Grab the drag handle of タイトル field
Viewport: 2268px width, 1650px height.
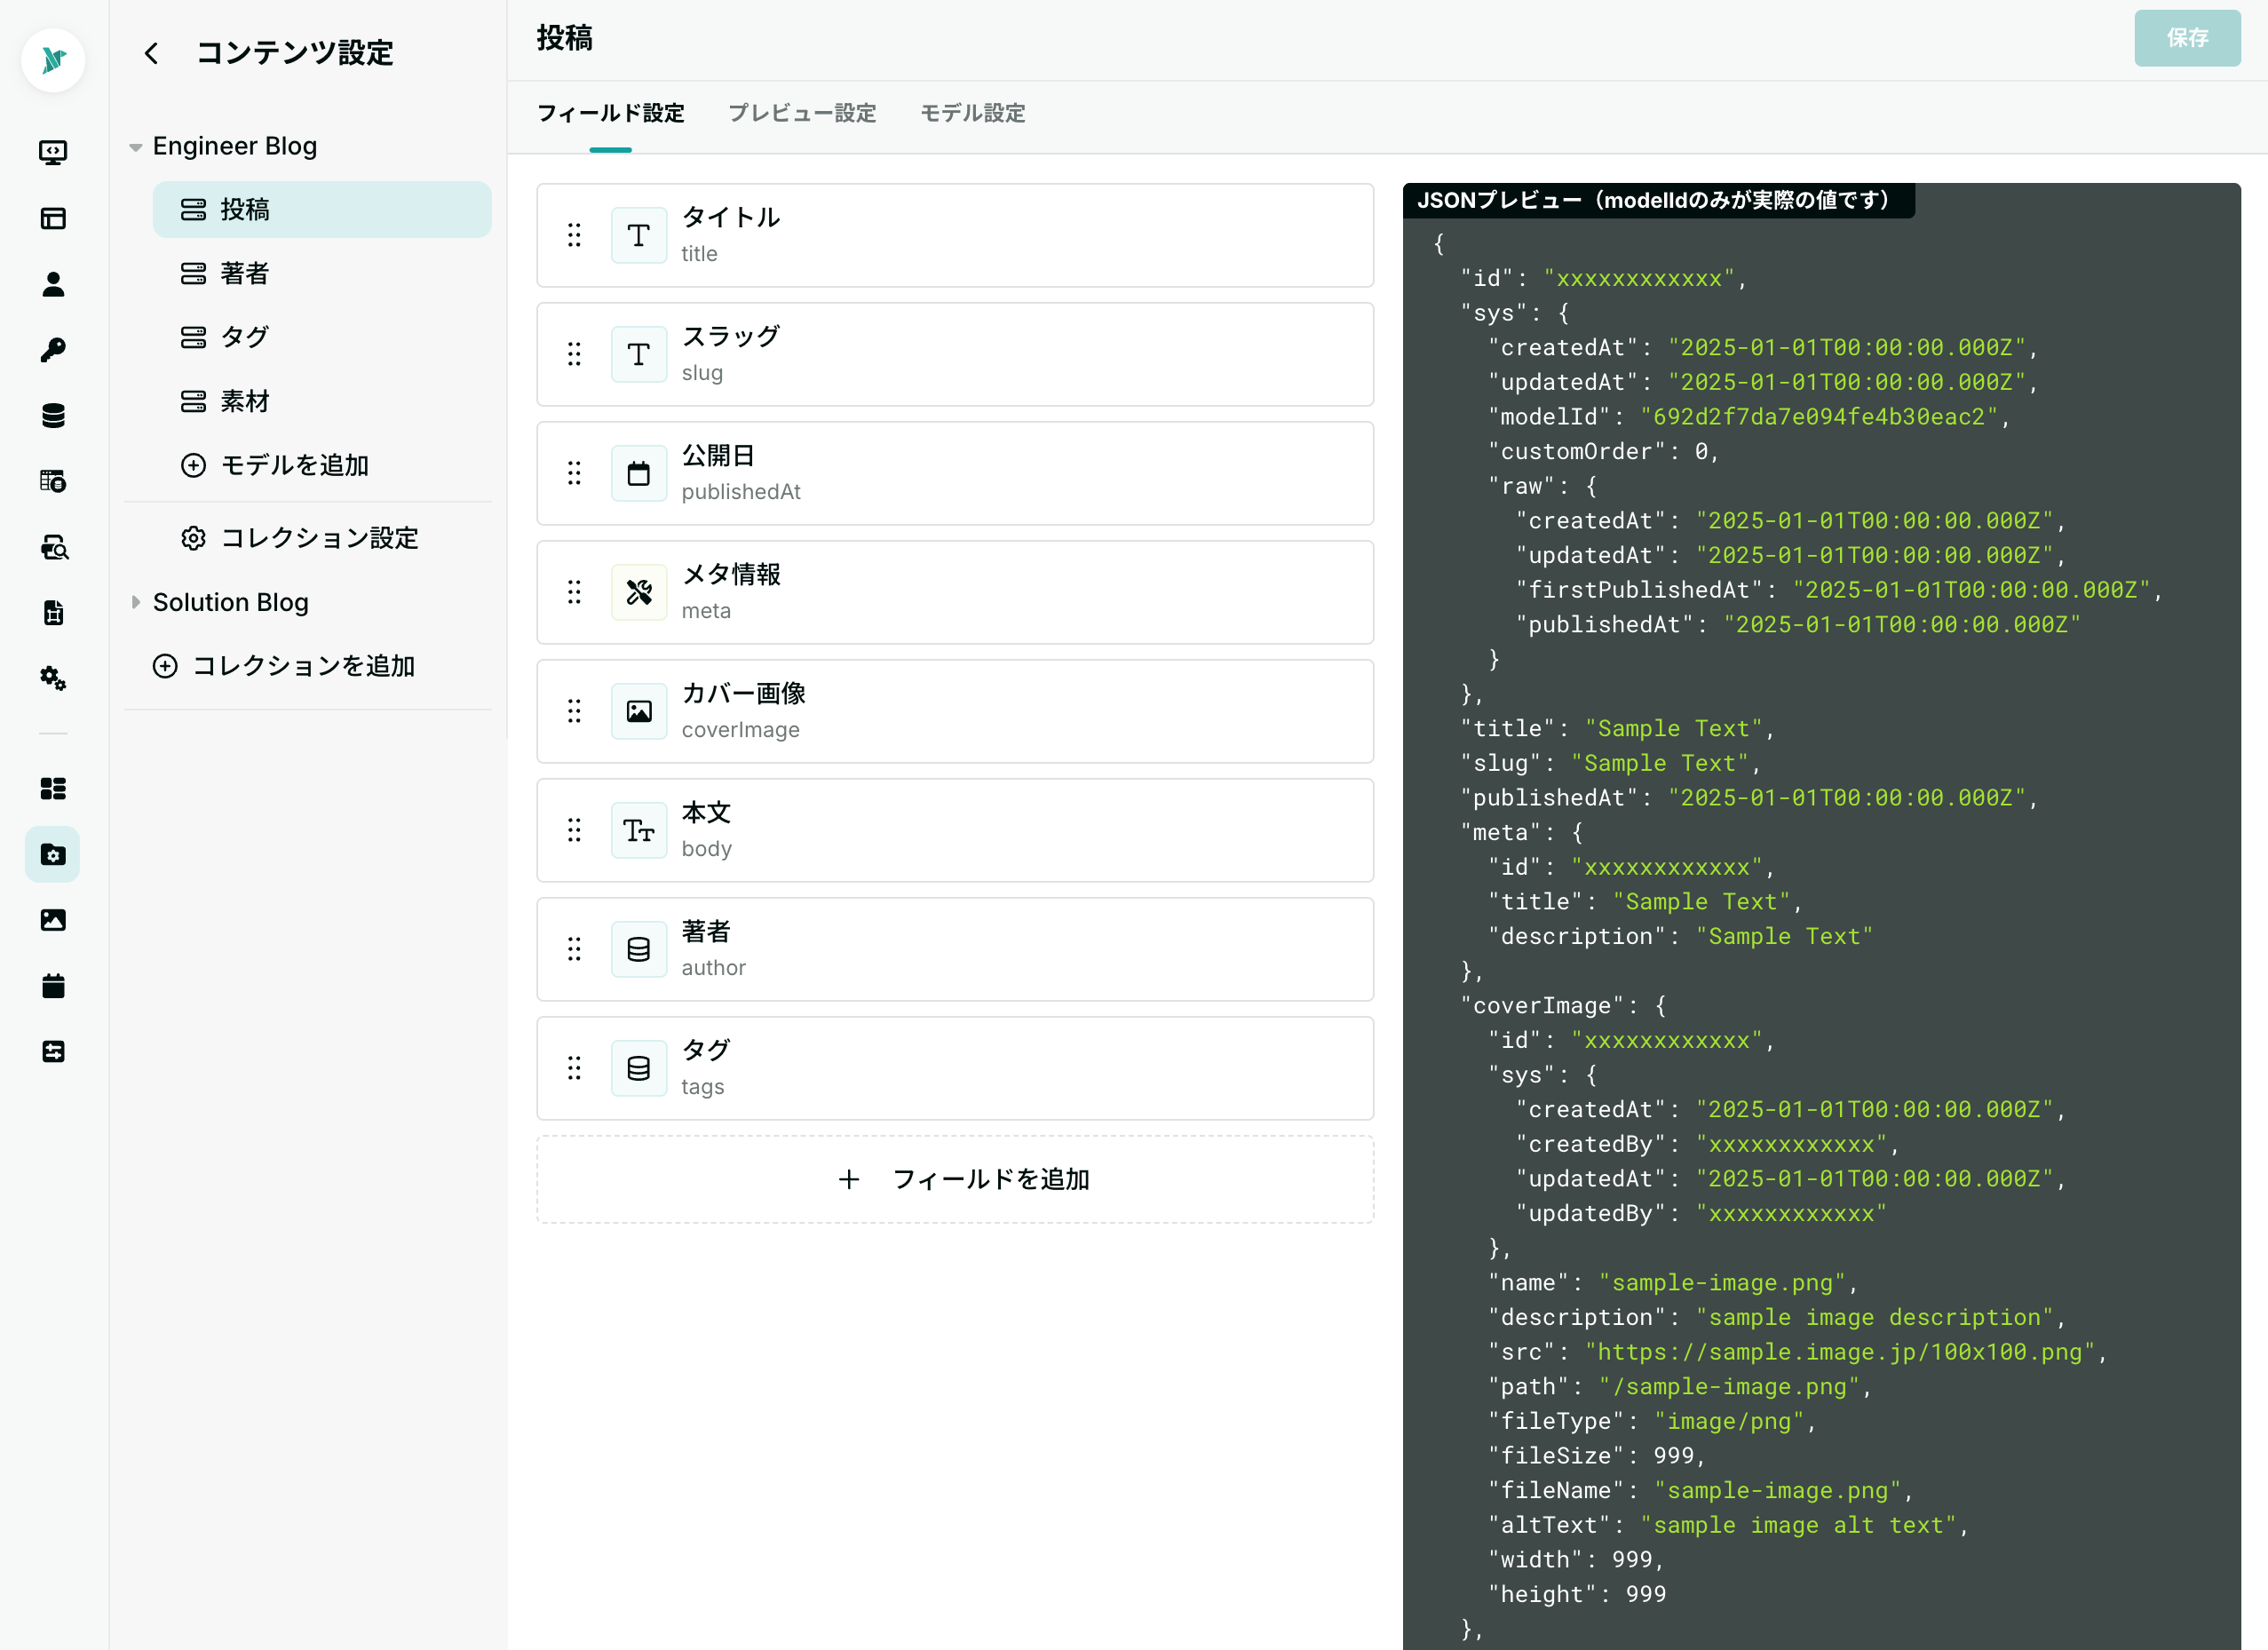pos(574,235)
